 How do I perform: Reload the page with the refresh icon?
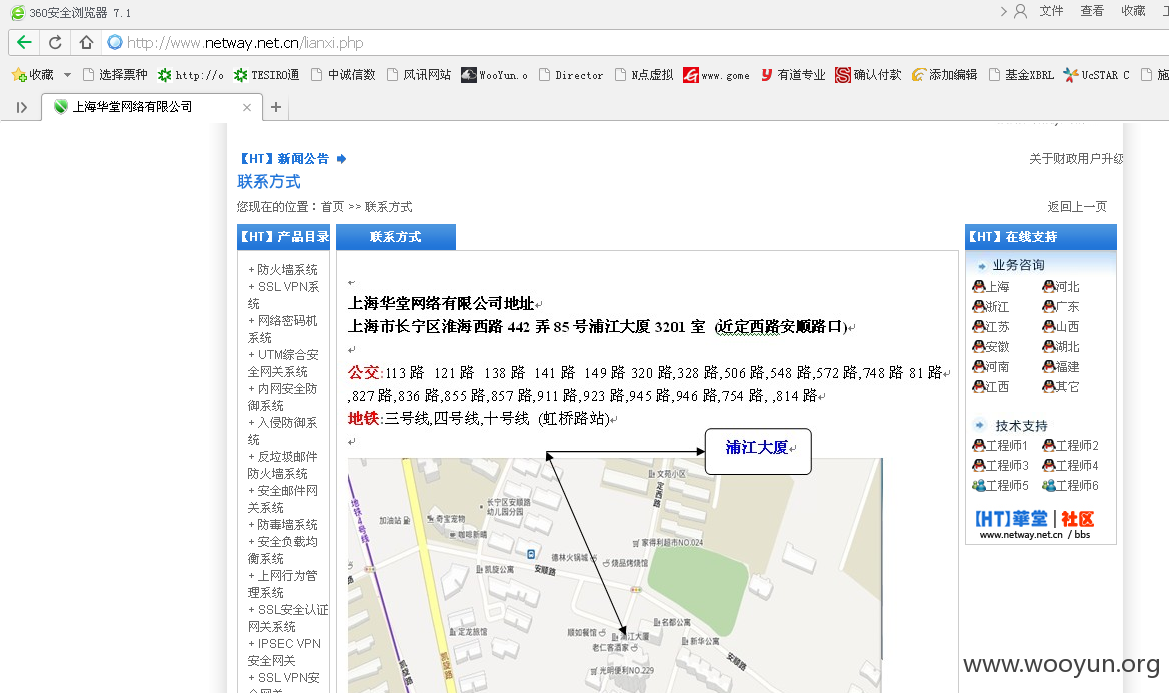[x=55, y=42]
